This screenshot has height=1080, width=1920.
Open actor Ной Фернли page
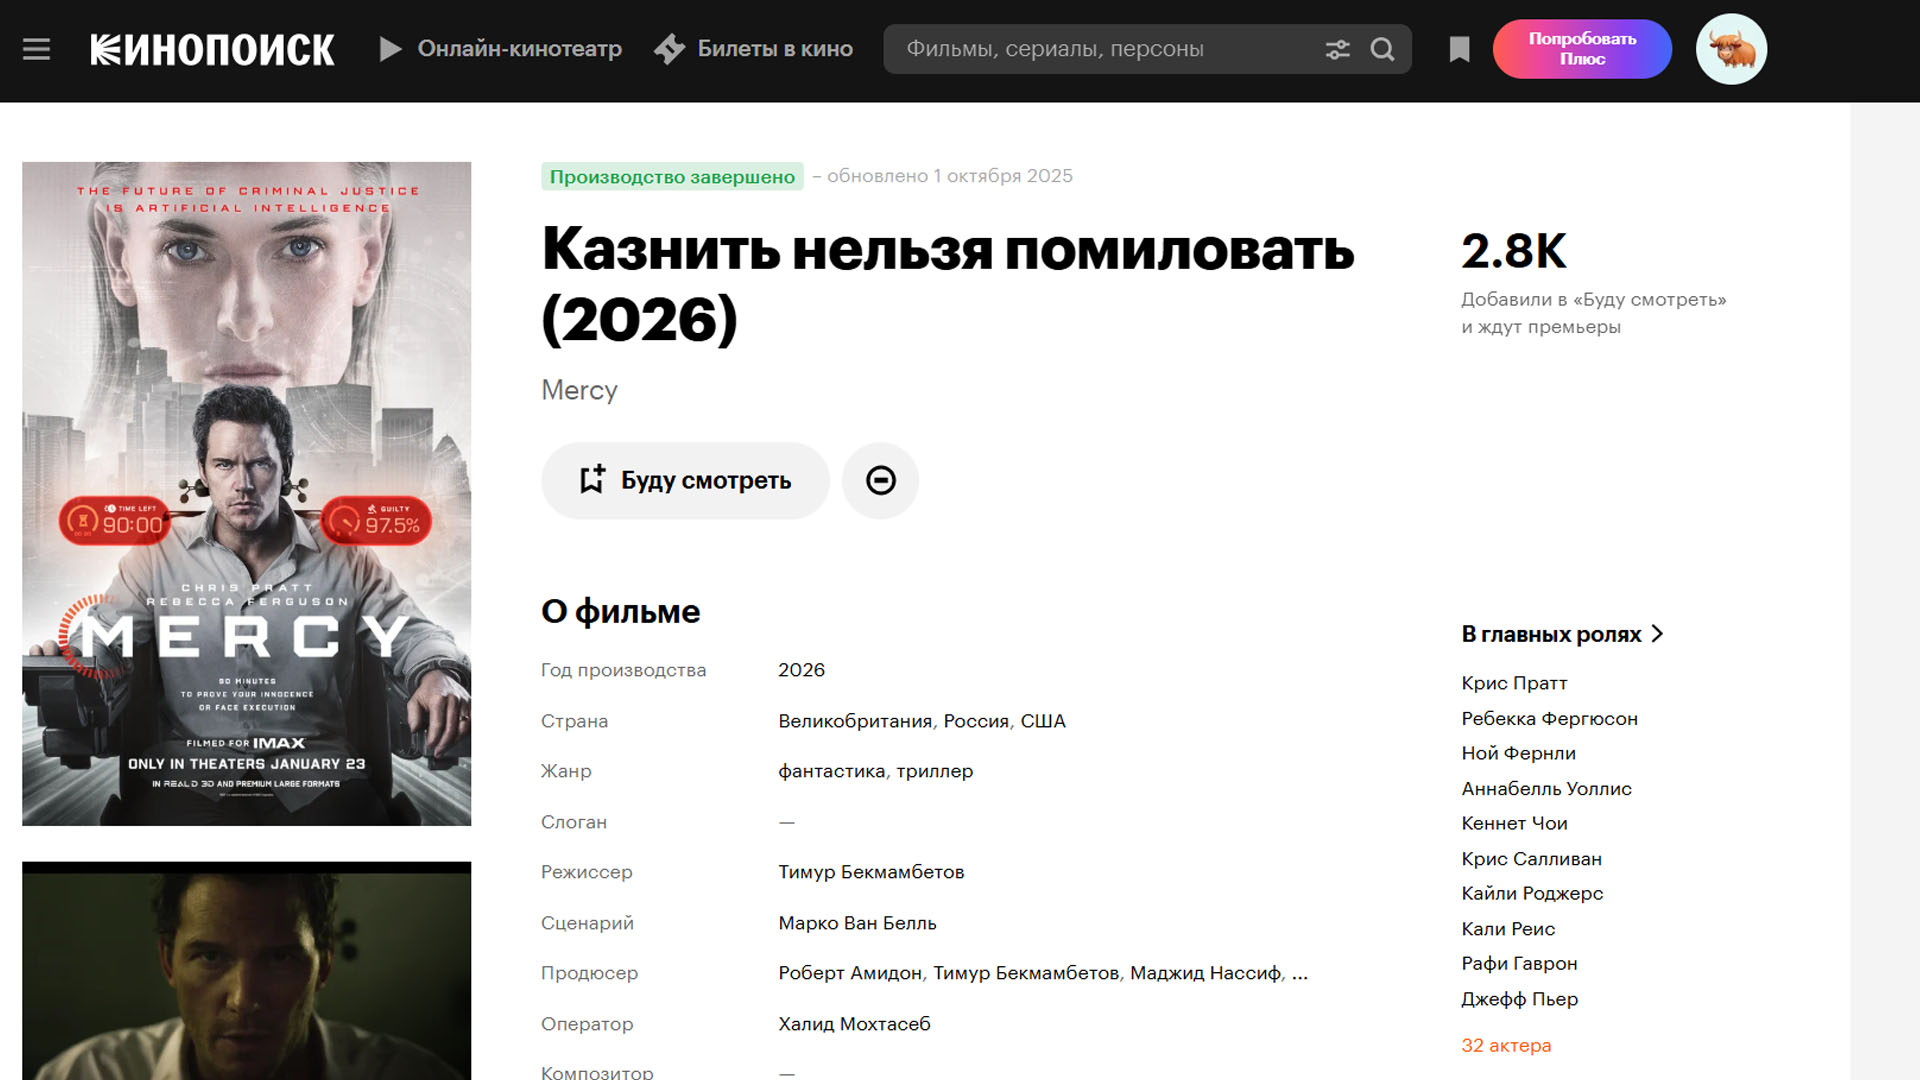pos(1518,753)
